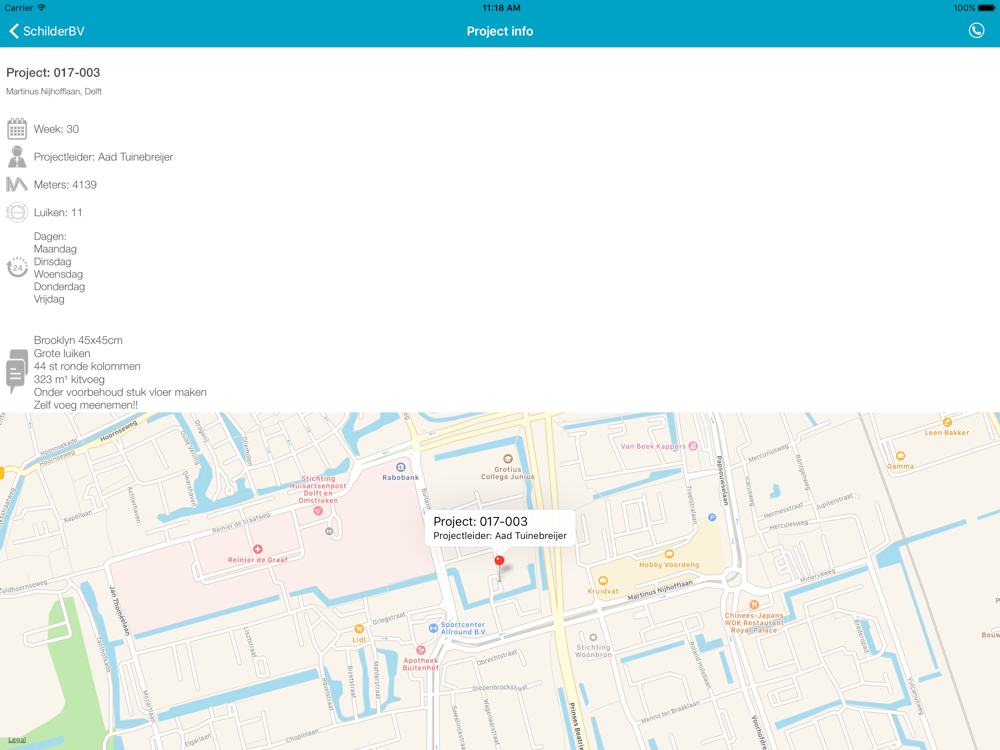Tap the calendar week icon
This screenshot has width=1000, height=750.
point(17,129)
